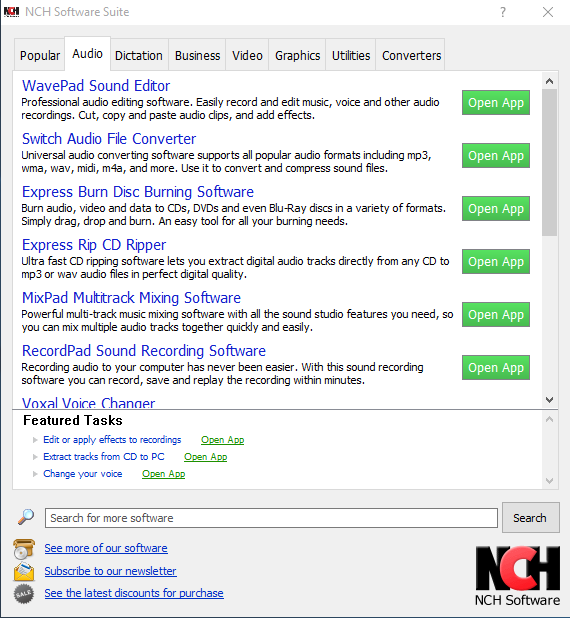The height and width of the screenshot is (618, 570).
Task: Switch to the Business tab
Action: point(197,55)
